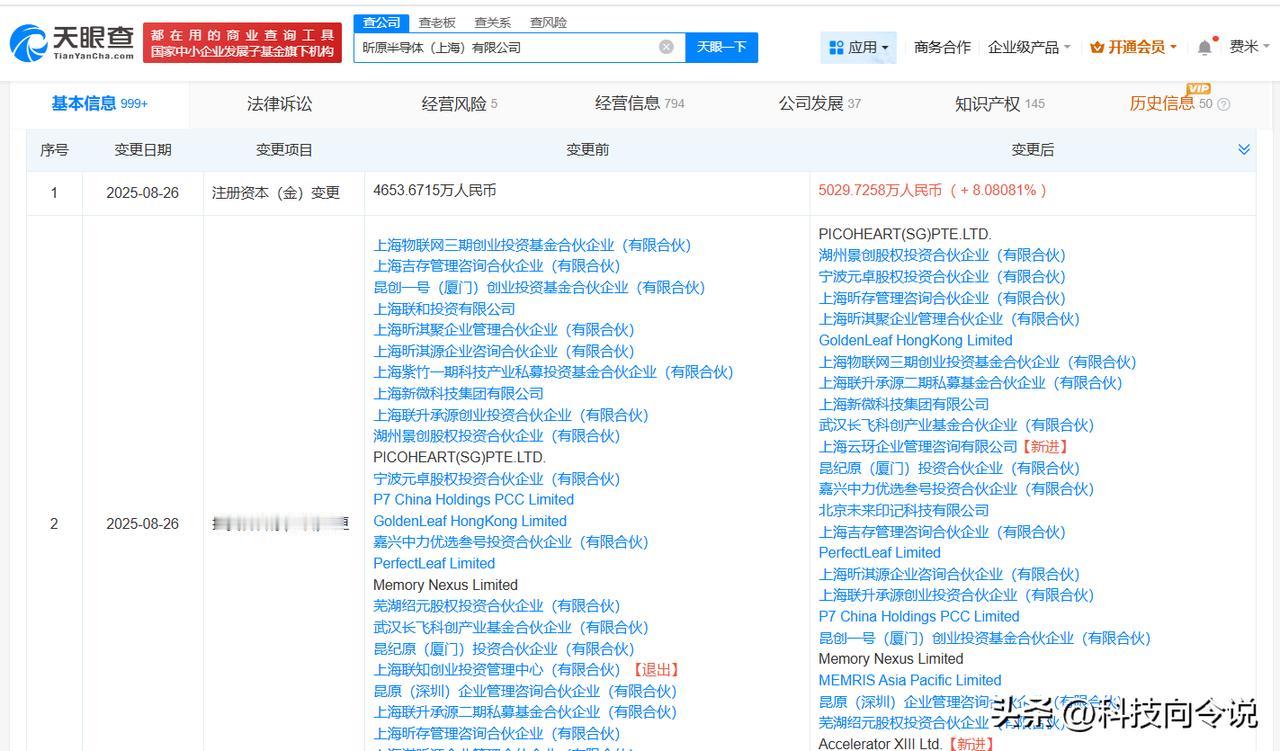The height and width of the screenshot is (751, 1280).
Task: Click the 注册资本（金）变更 cell
Action: 276,192
